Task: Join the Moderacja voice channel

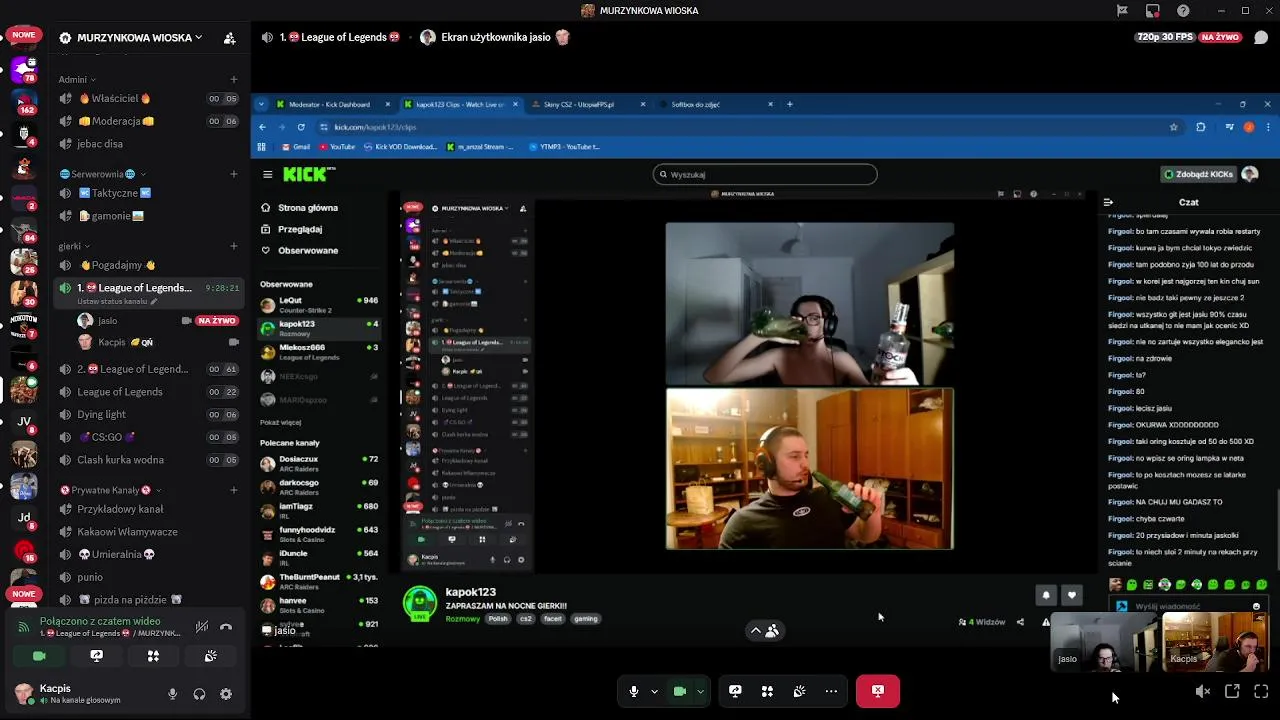Action: 148,121
